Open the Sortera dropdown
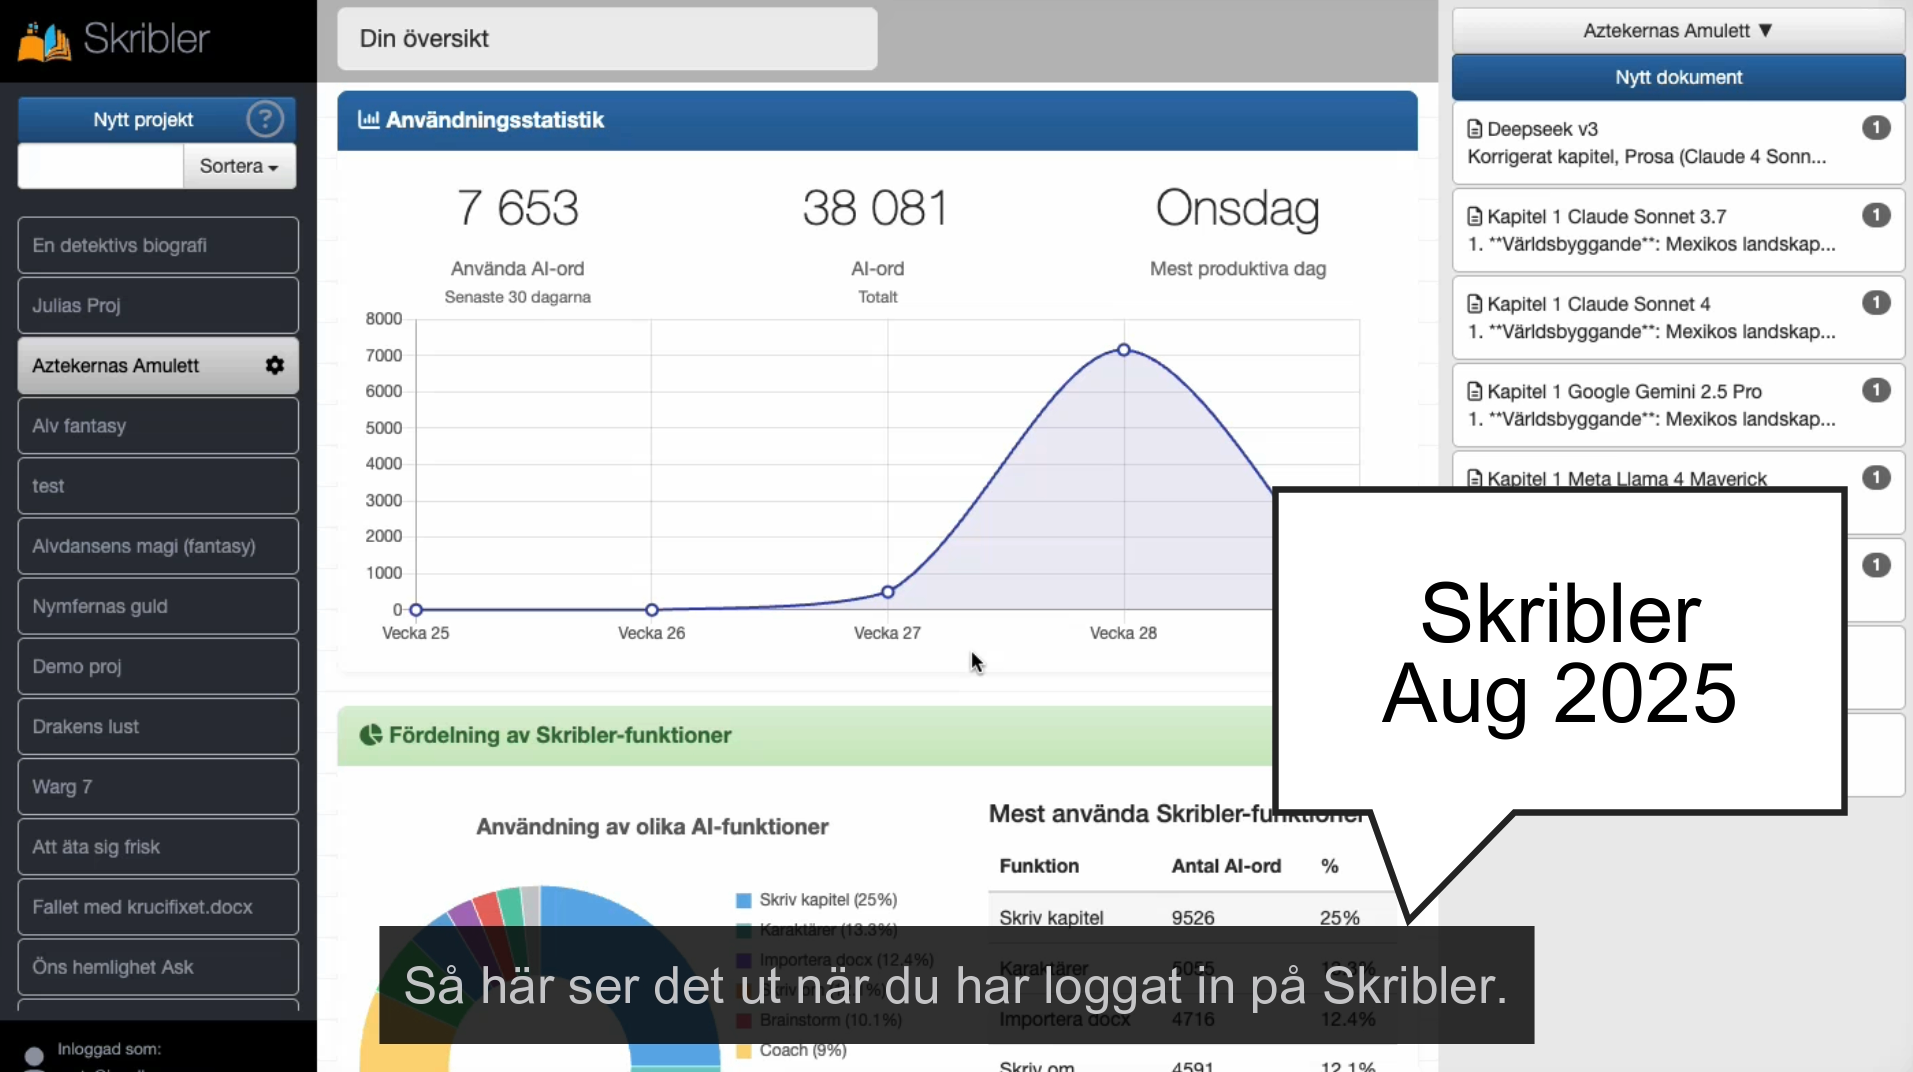 (x=239, y=166)
